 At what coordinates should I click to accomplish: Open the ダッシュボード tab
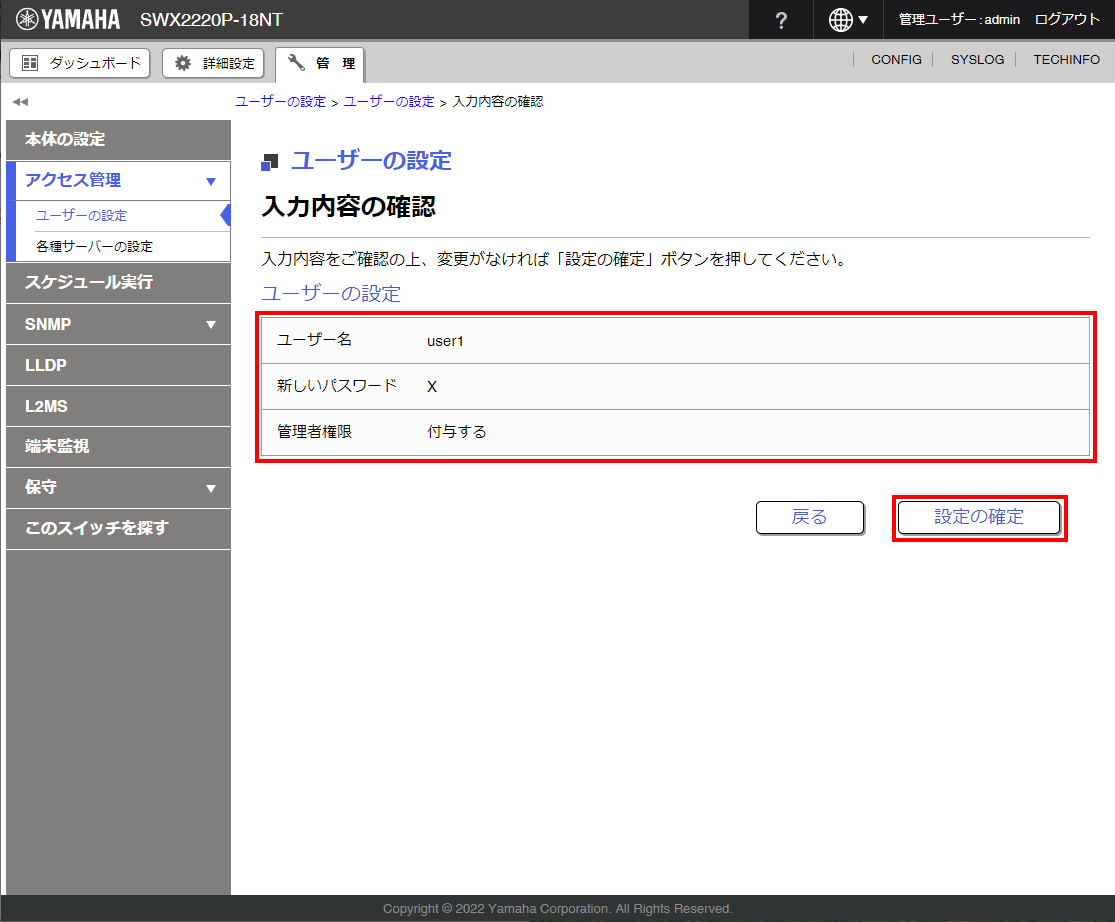tap(80, 63)
